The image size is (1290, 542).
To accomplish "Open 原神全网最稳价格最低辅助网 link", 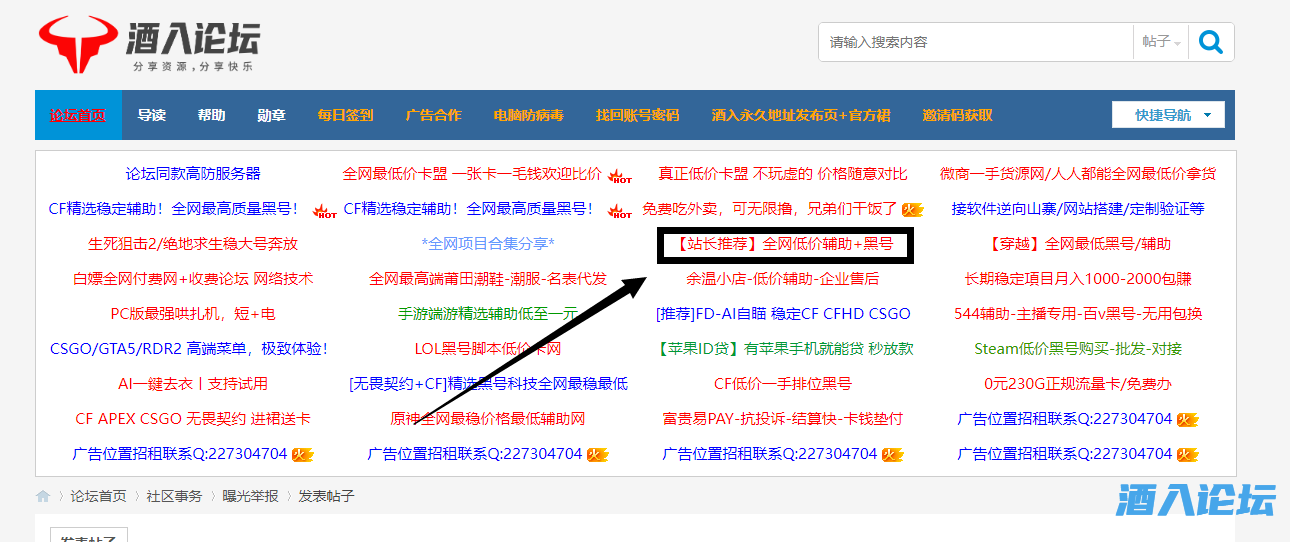I will click(488, 418).
